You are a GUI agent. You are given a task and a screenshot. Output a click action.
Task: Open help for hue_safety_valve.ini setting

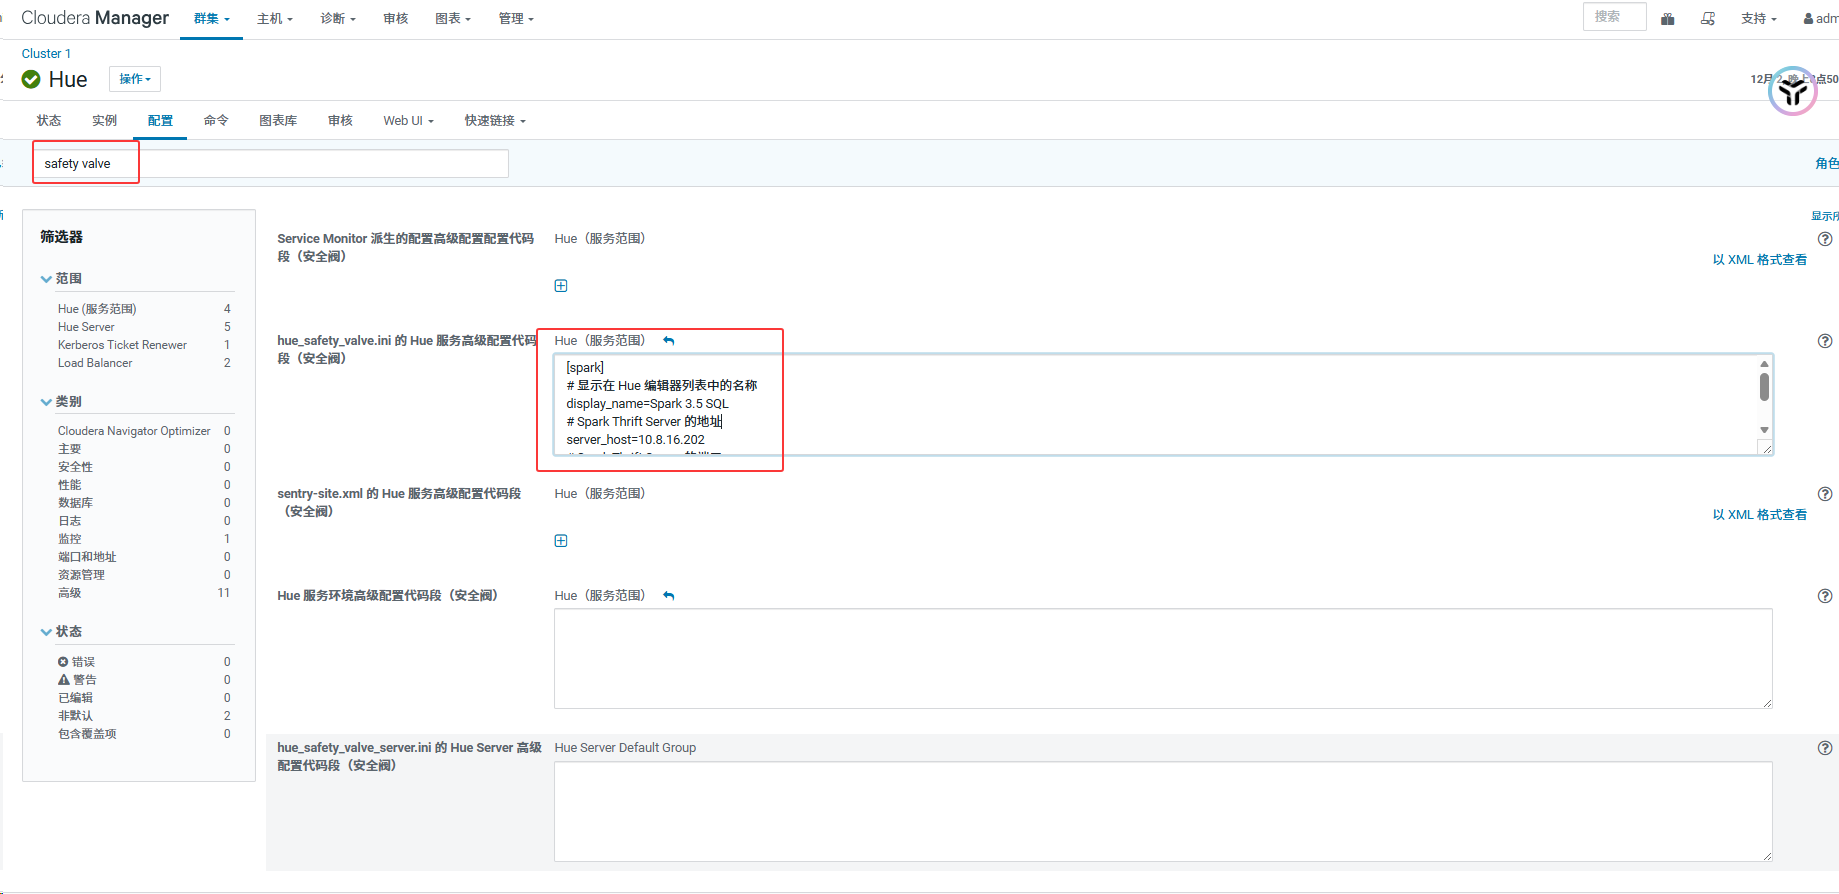coord(1825,341)
